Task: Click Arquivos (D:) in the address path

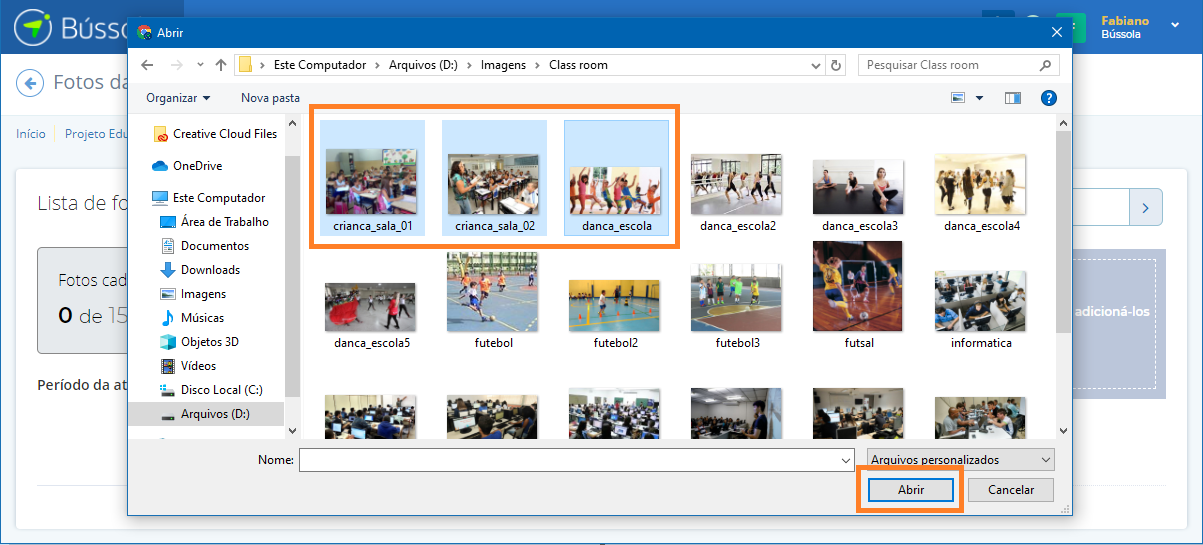Action: pos(424,65)
